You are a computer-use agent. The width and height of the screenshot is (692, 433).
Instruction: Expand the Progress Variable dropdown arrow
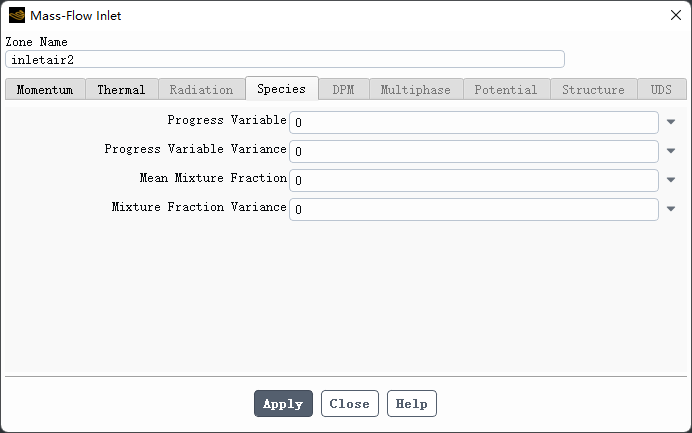670,122
